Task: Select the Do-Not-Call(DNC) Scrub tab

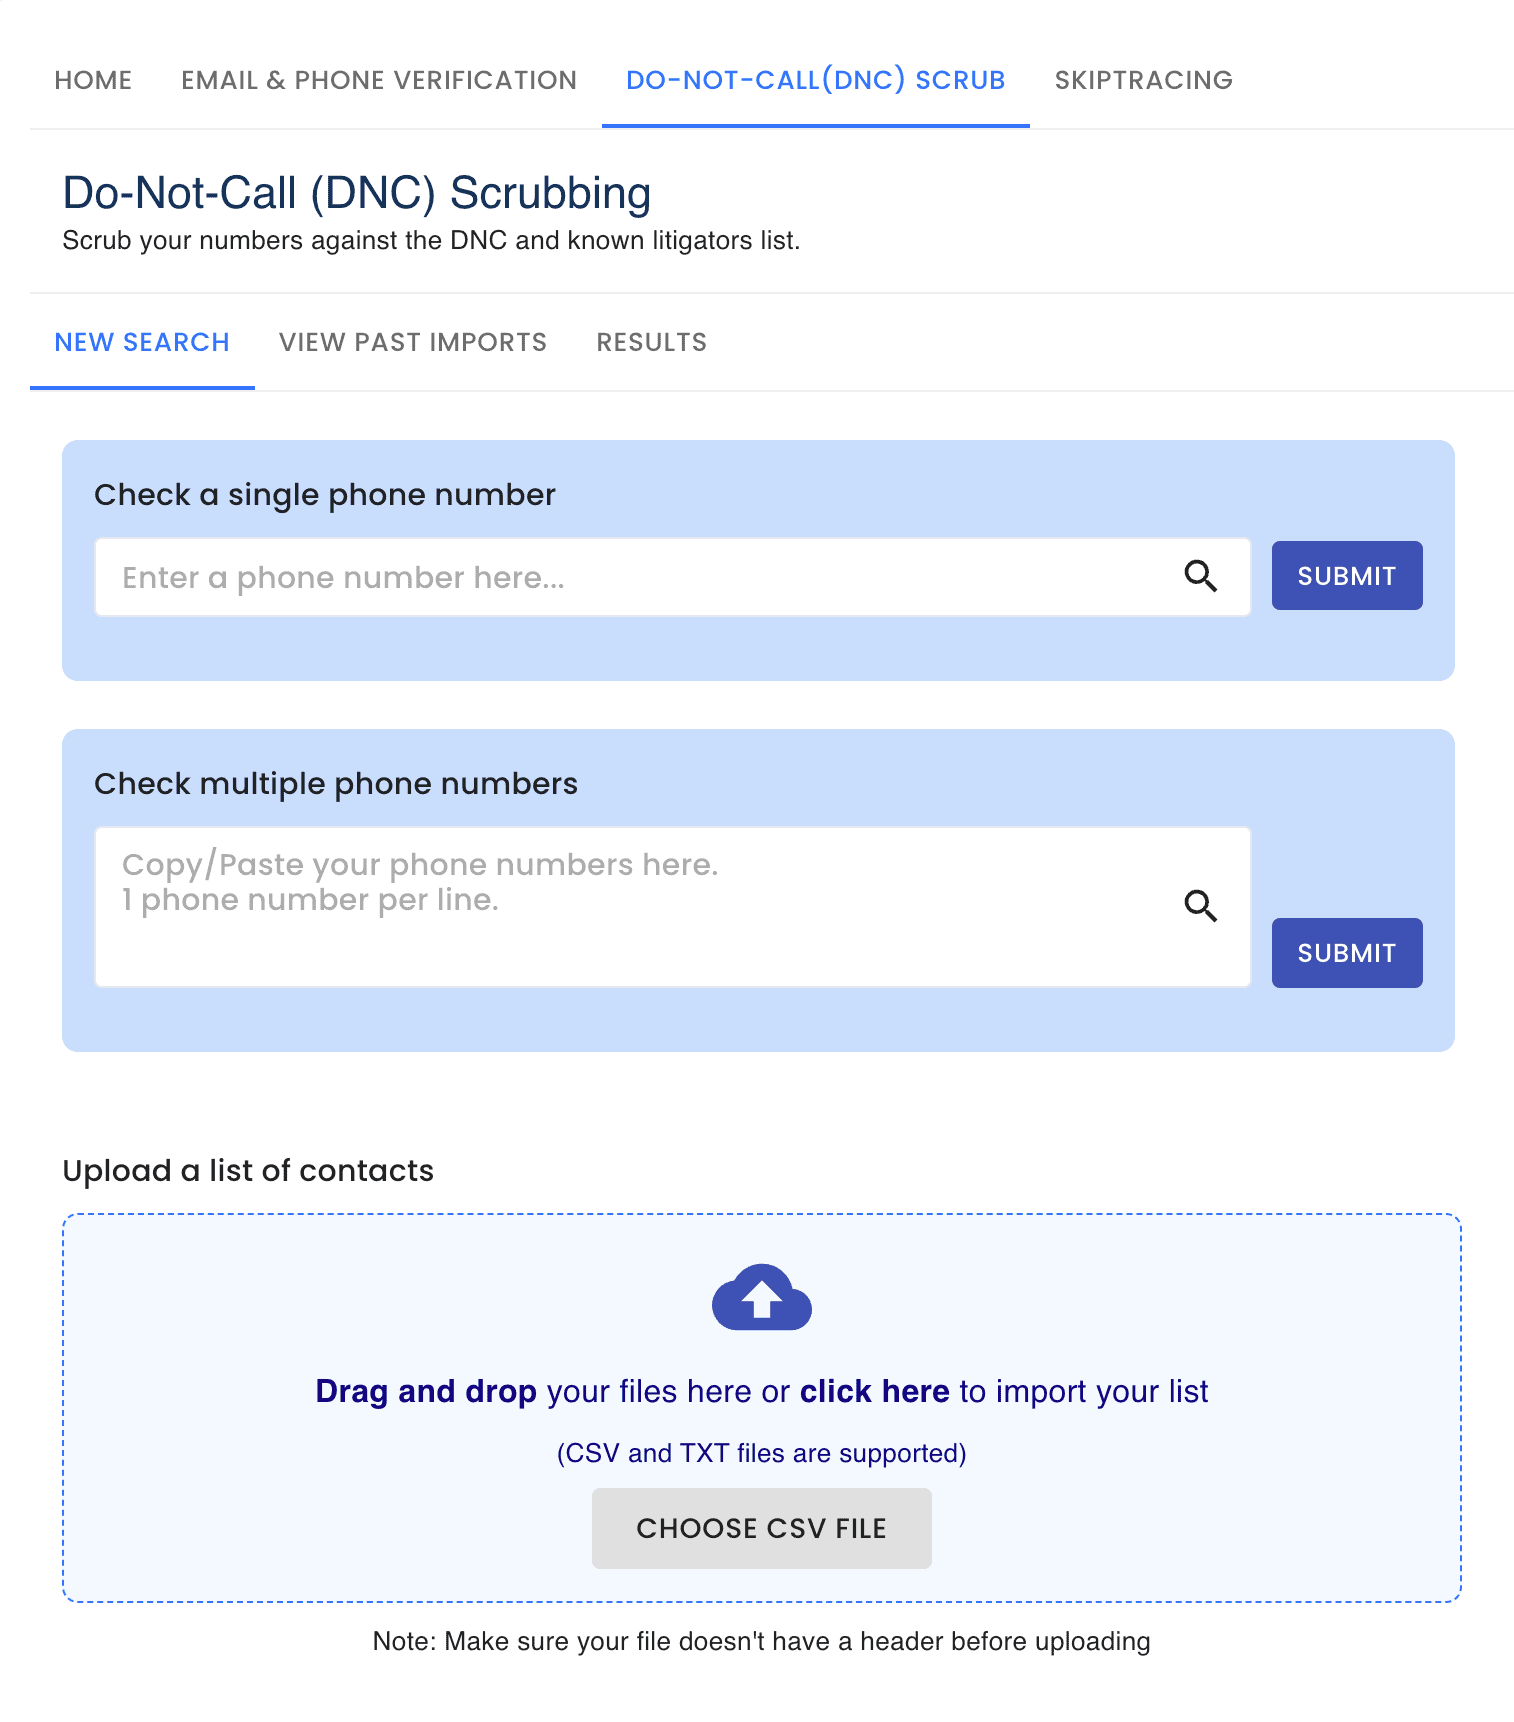Action: tap(815, 80)
